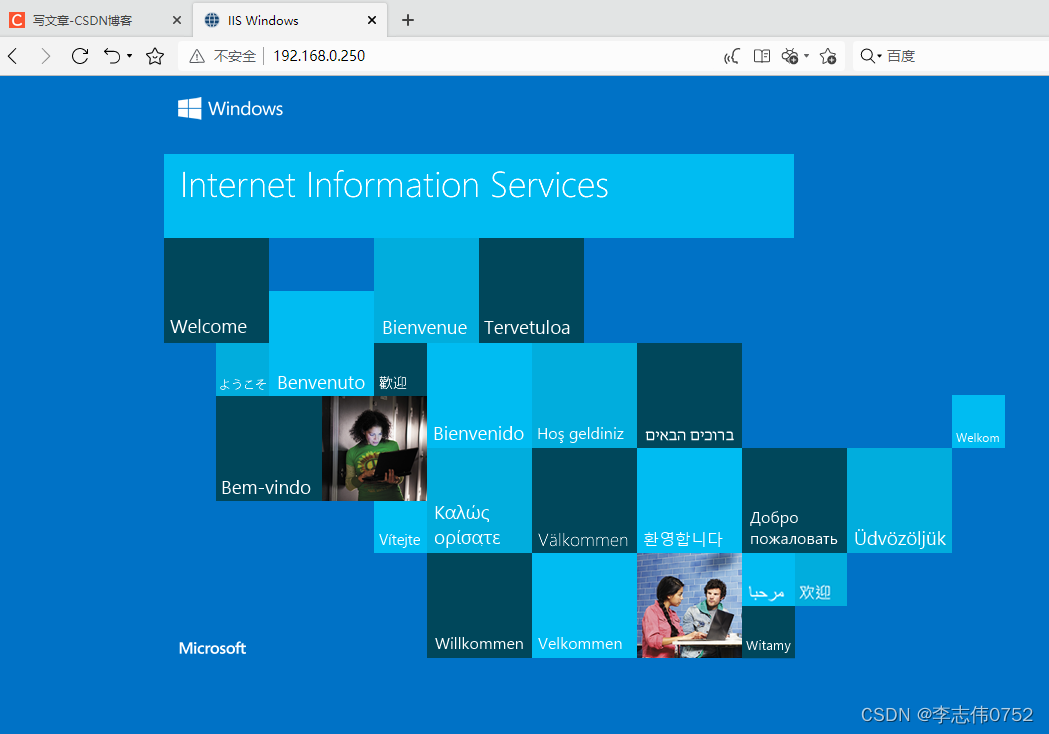Click the read aloud icon in address bar
The width and height of the screenshot is (1049, 734).
tap(732, 56)
